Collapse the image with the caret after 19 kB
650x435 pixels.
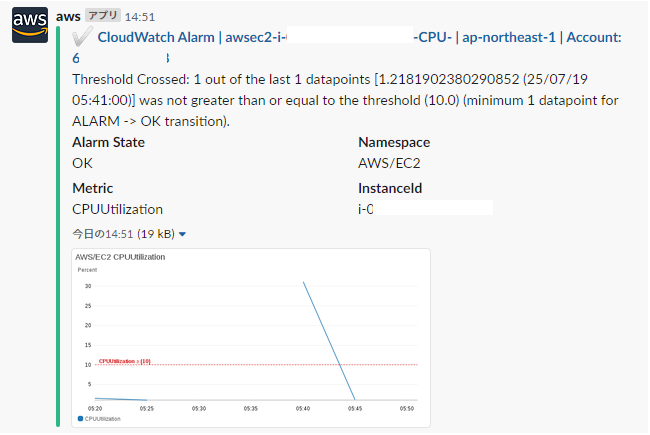(182, 234)
